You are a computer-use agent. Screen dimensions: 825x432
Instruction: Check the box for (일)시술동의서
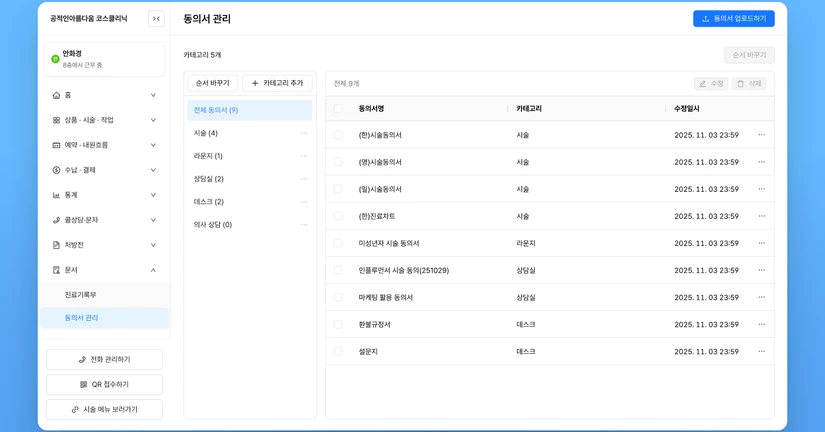coord(338,189)
